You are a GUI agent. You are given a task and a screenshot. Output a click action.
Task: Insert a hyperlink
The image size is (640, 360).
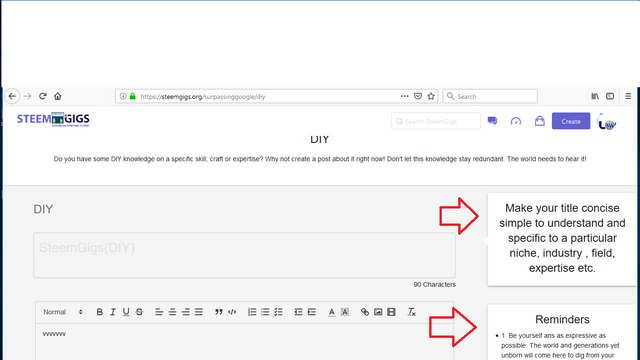pos(365,312)
